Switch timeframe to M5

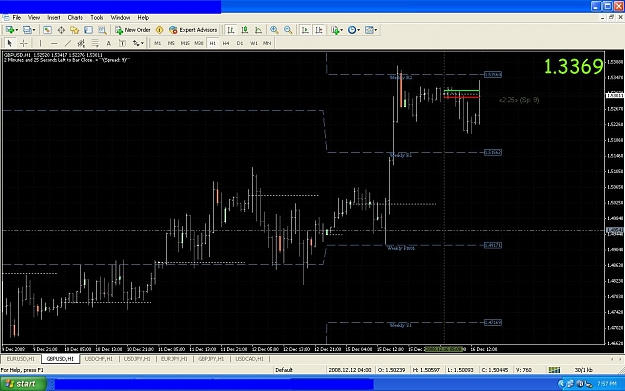[171, 43]
